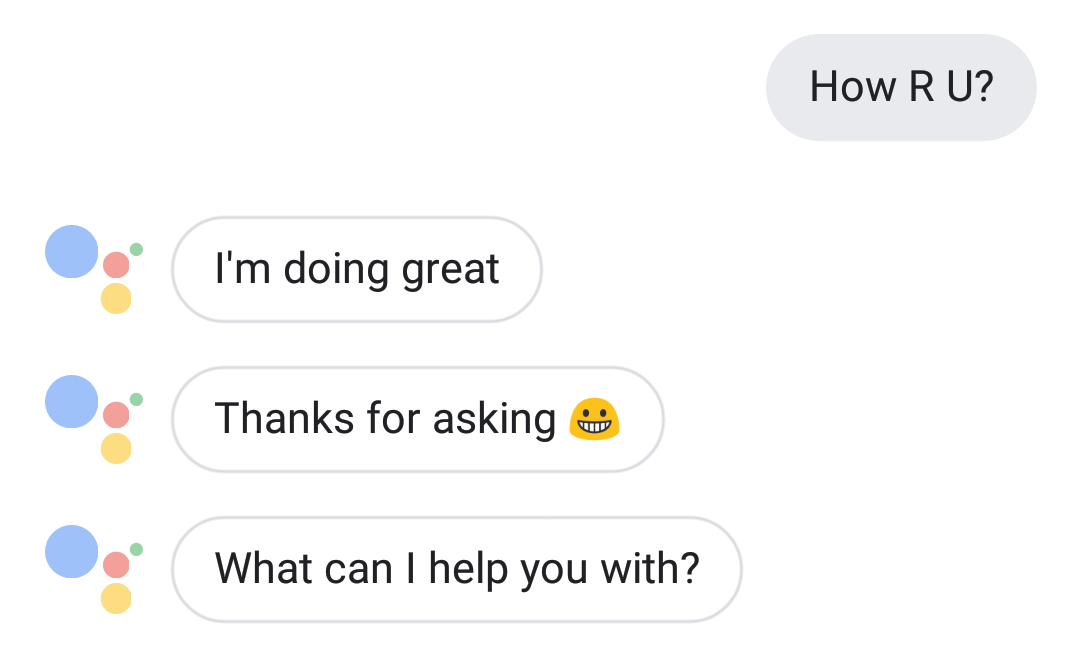The image size is (1080, 663).
Task: Click yellow circle of logo beside "Thanks for asking"
Action: (x=116, y=448)
